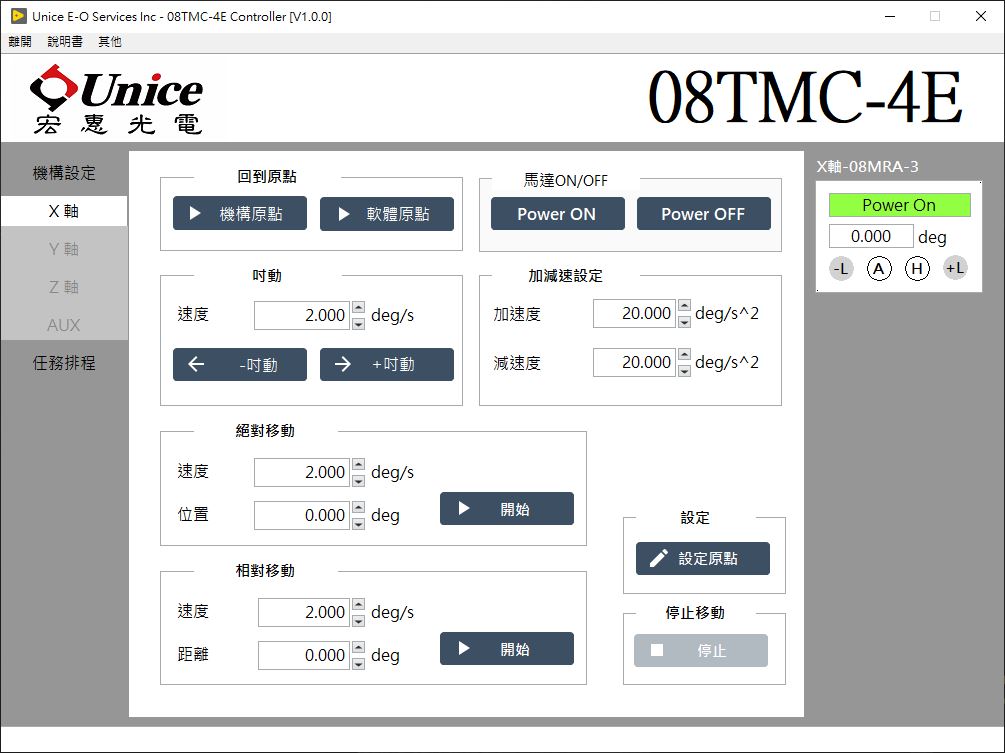Decrease 相對移動 距離 with down arrow
This screenshot has width=1005, height=753.
359,663
